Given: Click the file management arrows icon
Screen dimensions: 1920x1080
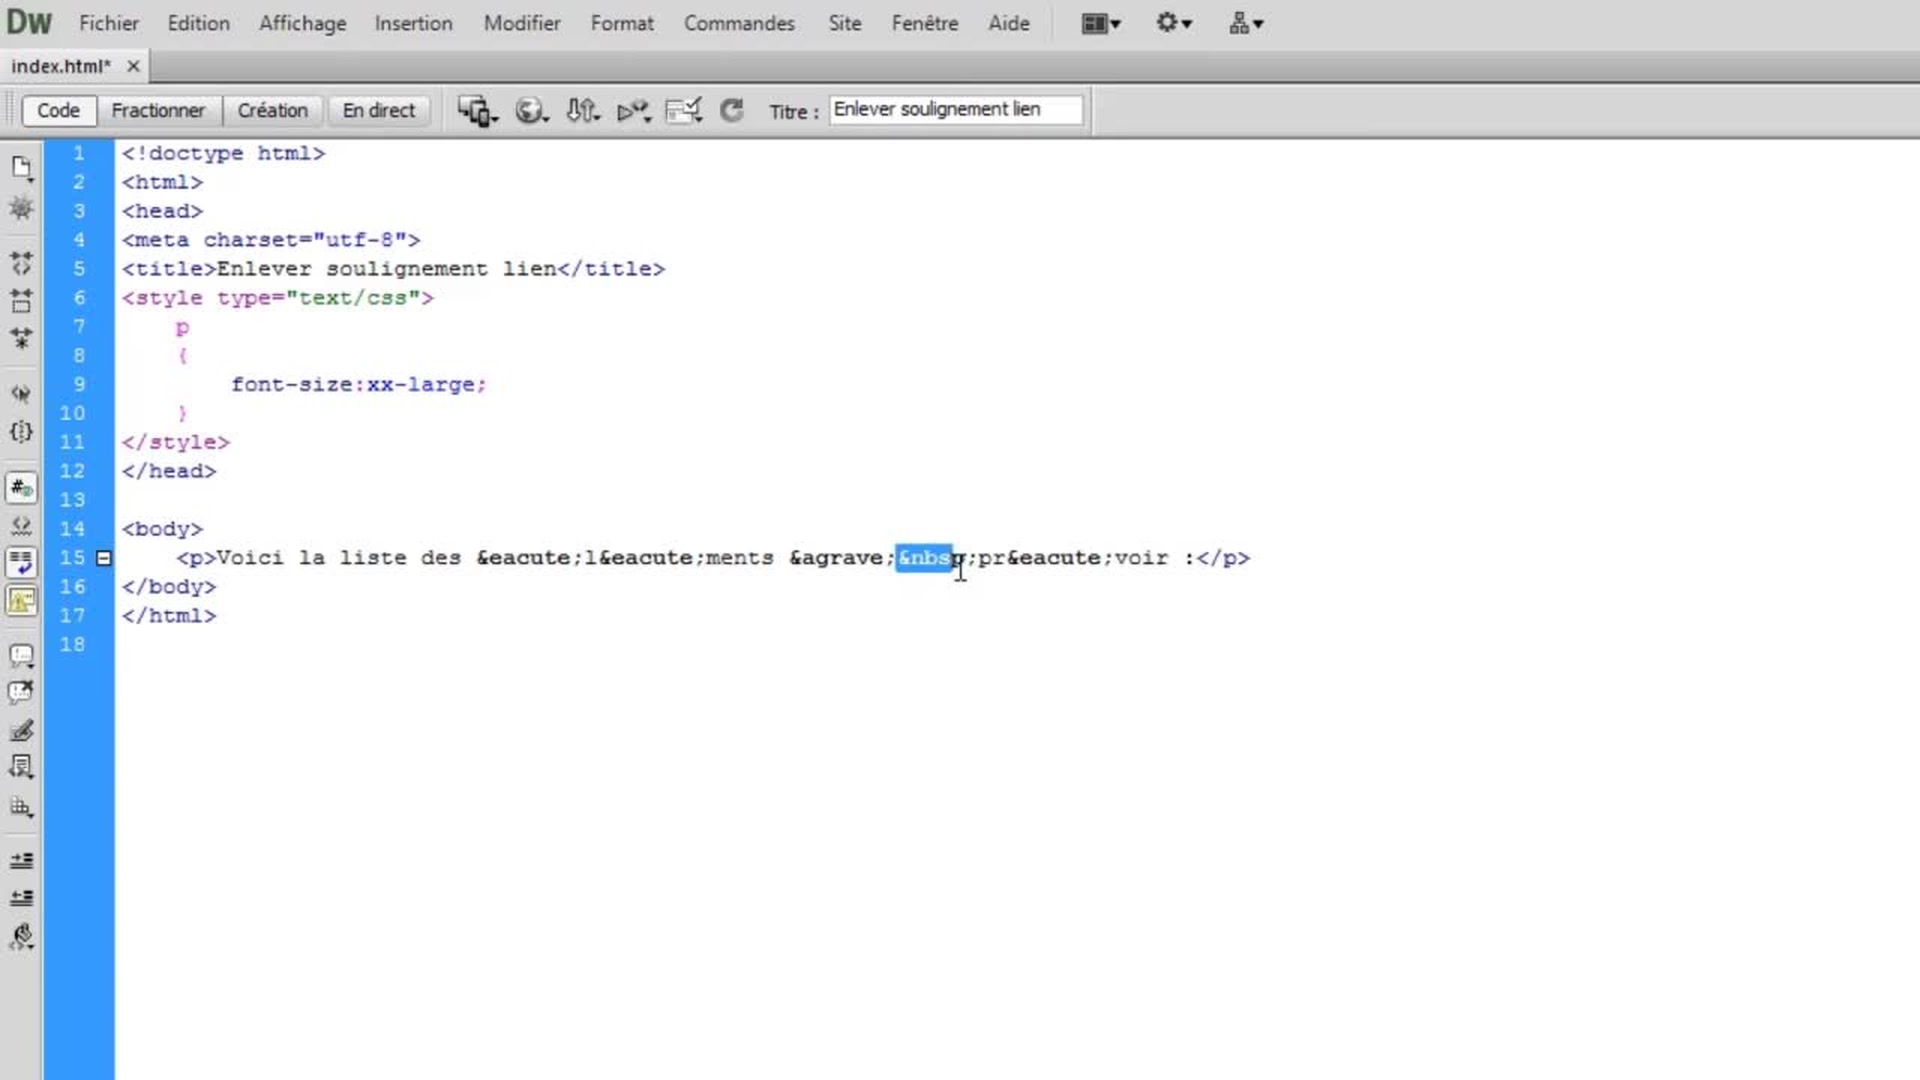Looking at the screenshot, I should click(582, 111).
